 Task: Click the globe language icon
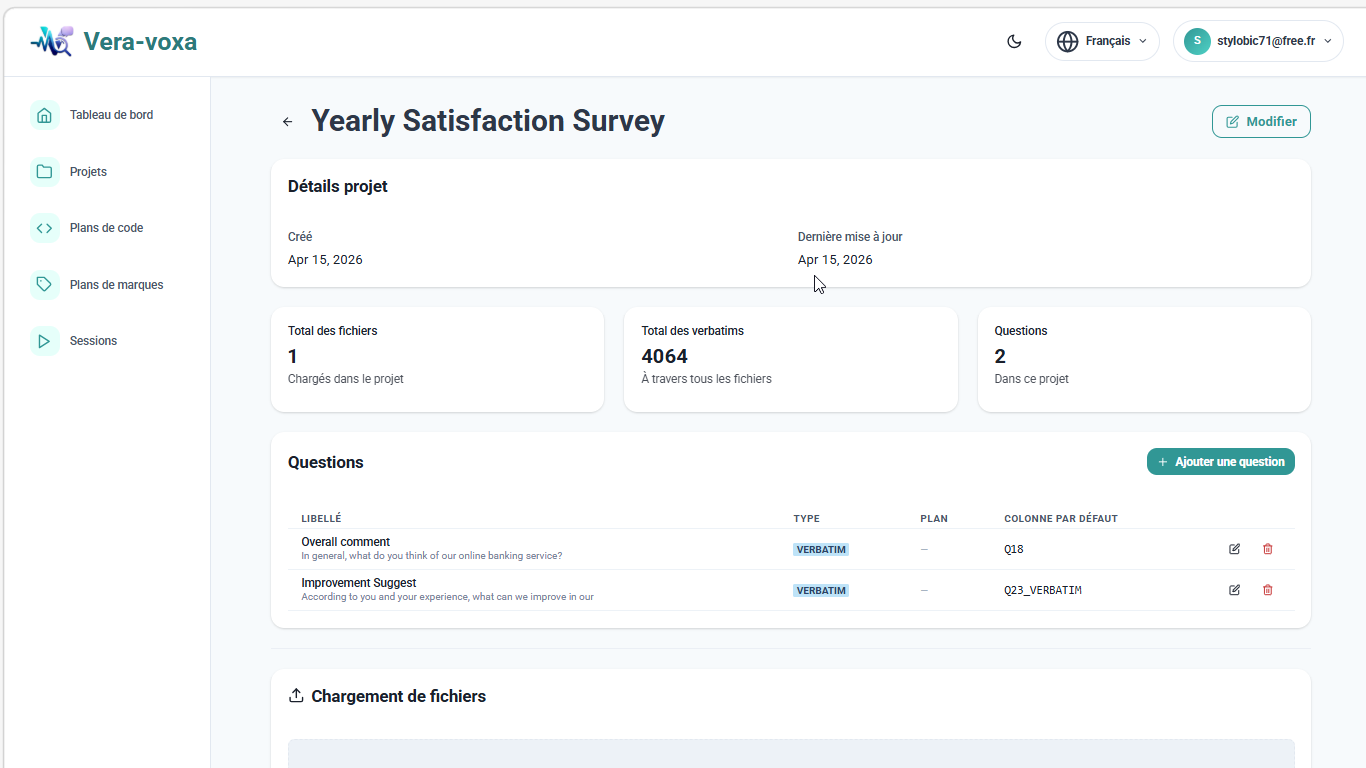[1067, 41]
